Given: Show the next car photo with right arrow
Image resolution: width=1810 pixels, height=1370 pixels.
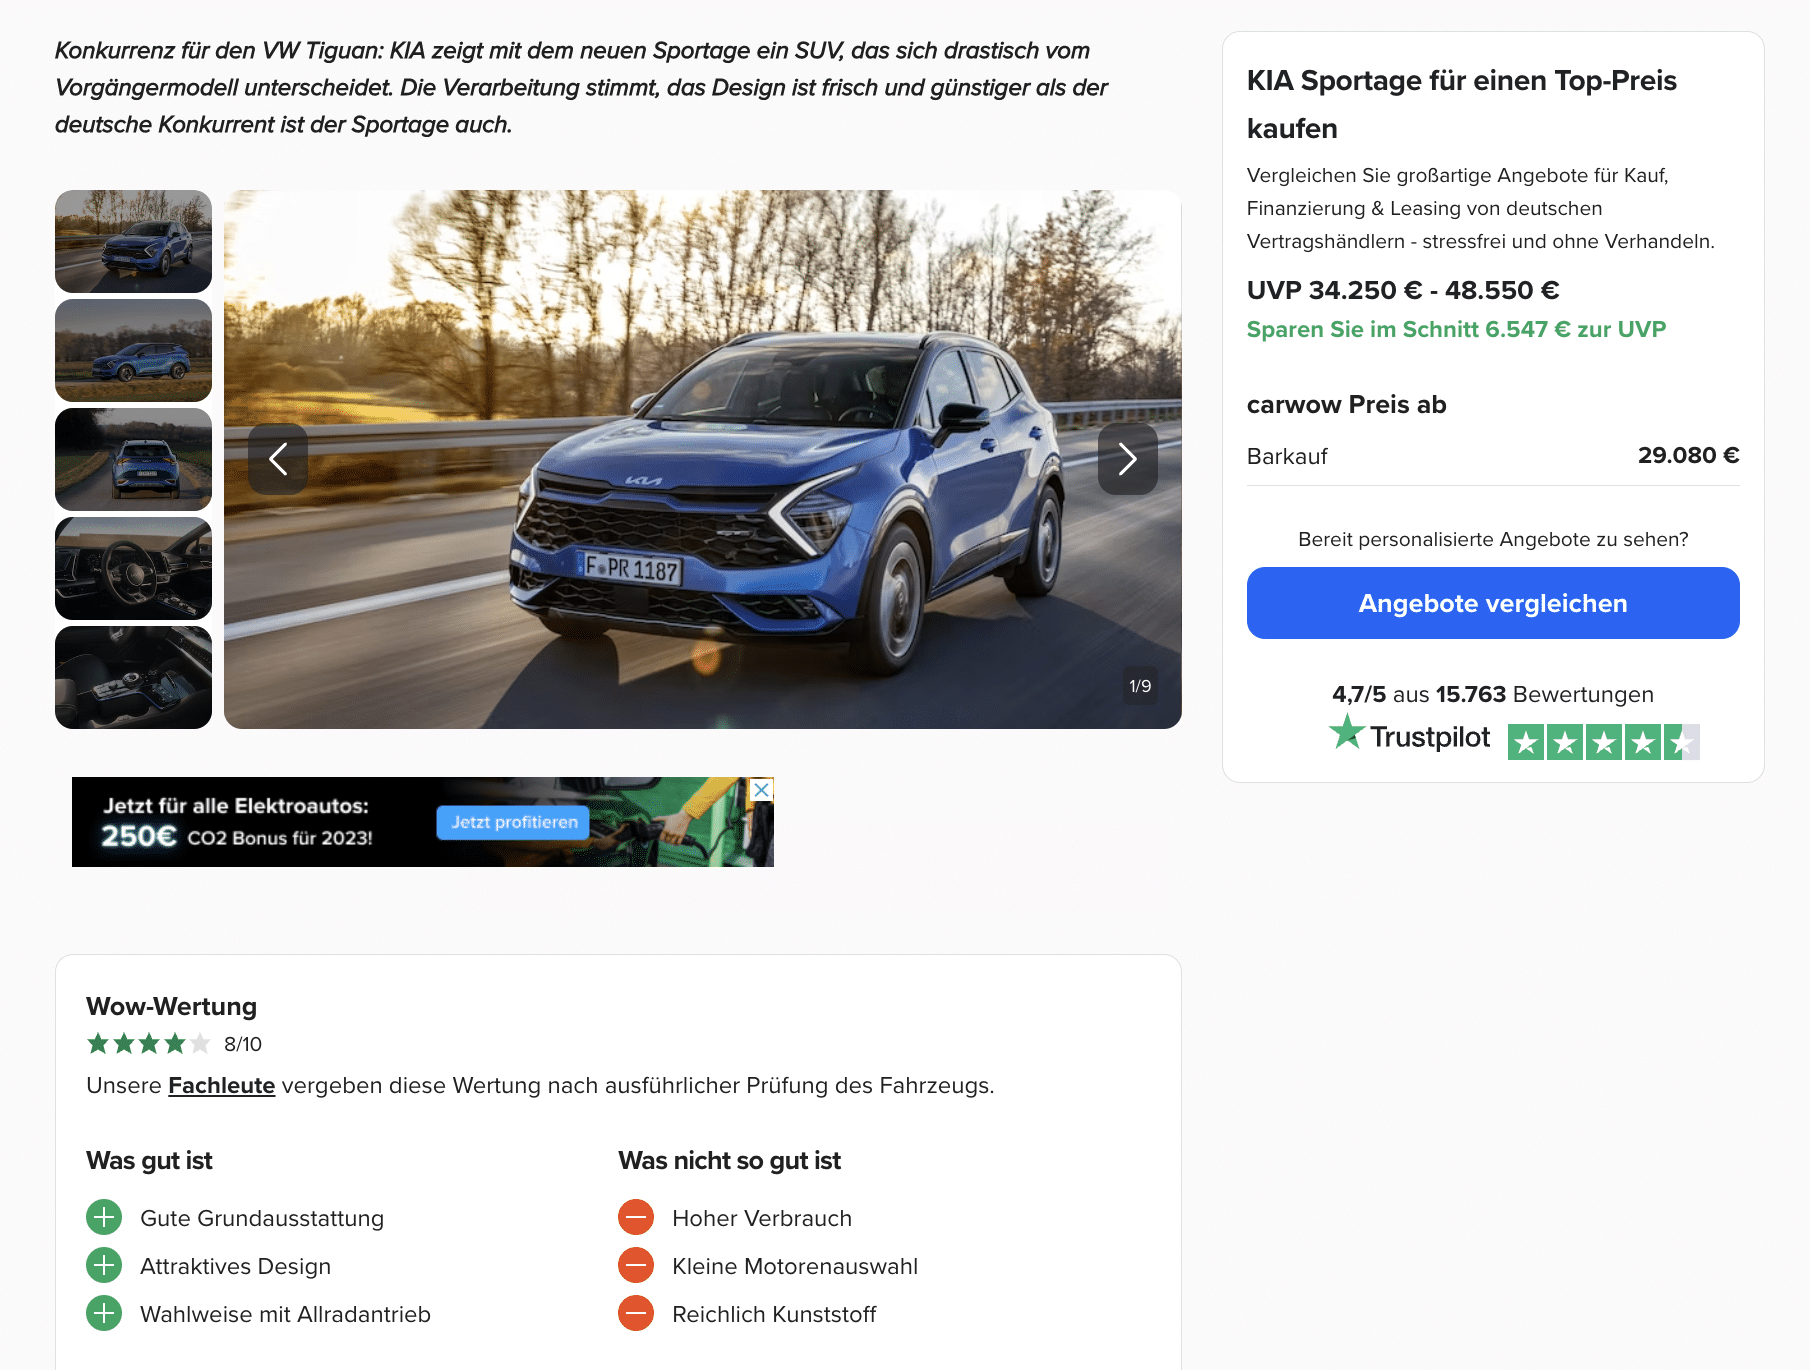Looking at the screenshot, I should pos(1127,459).
